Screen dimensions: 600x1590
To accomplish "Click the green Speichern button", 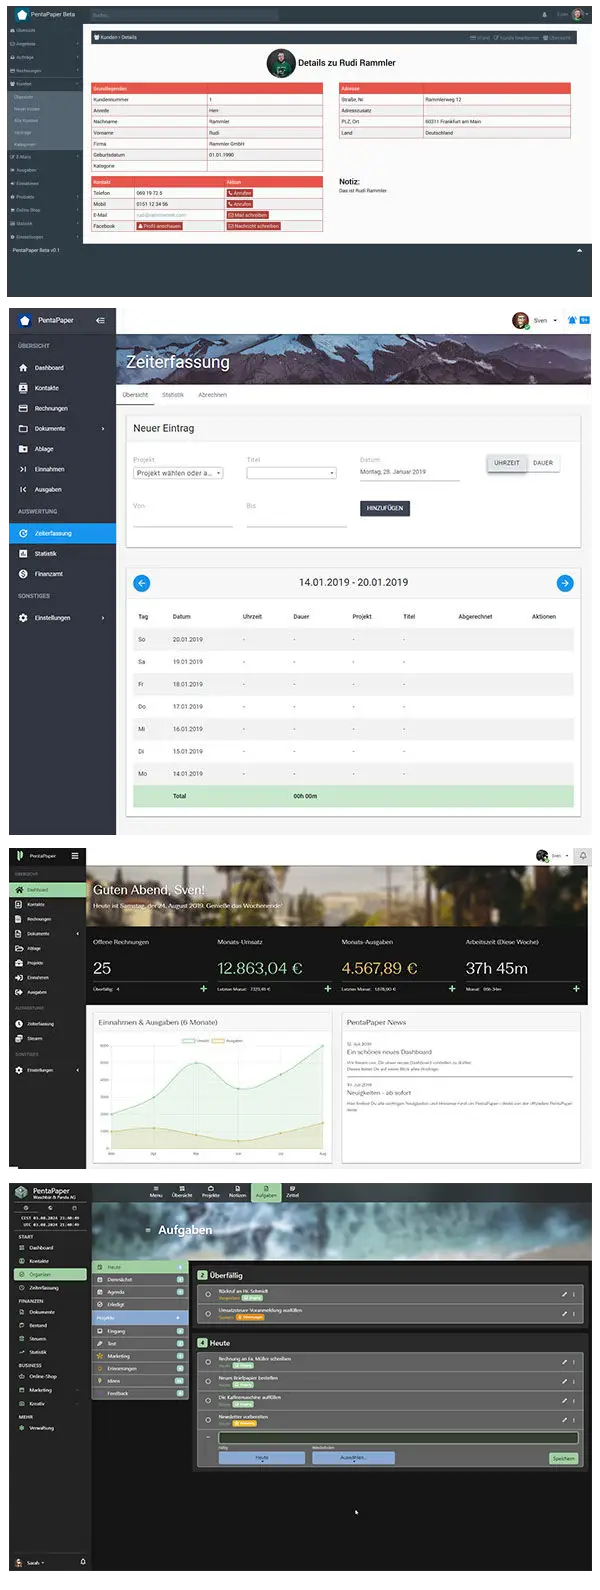I will (x=563, y=1458).
